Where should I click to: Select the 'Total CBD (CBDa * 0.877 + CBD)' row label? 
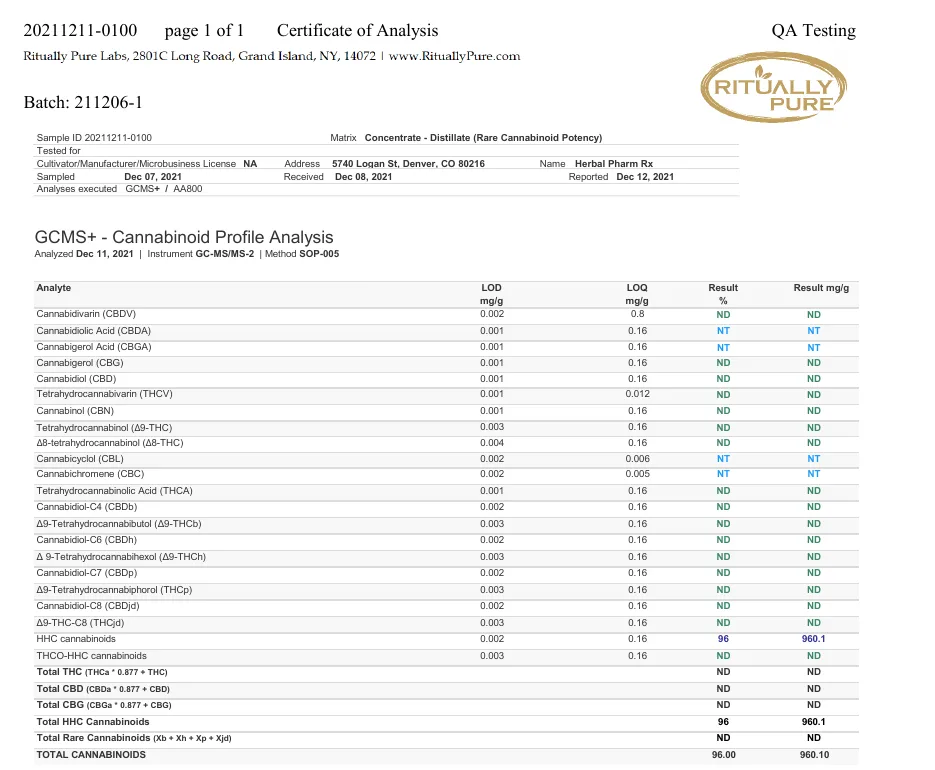pos(103,689)
